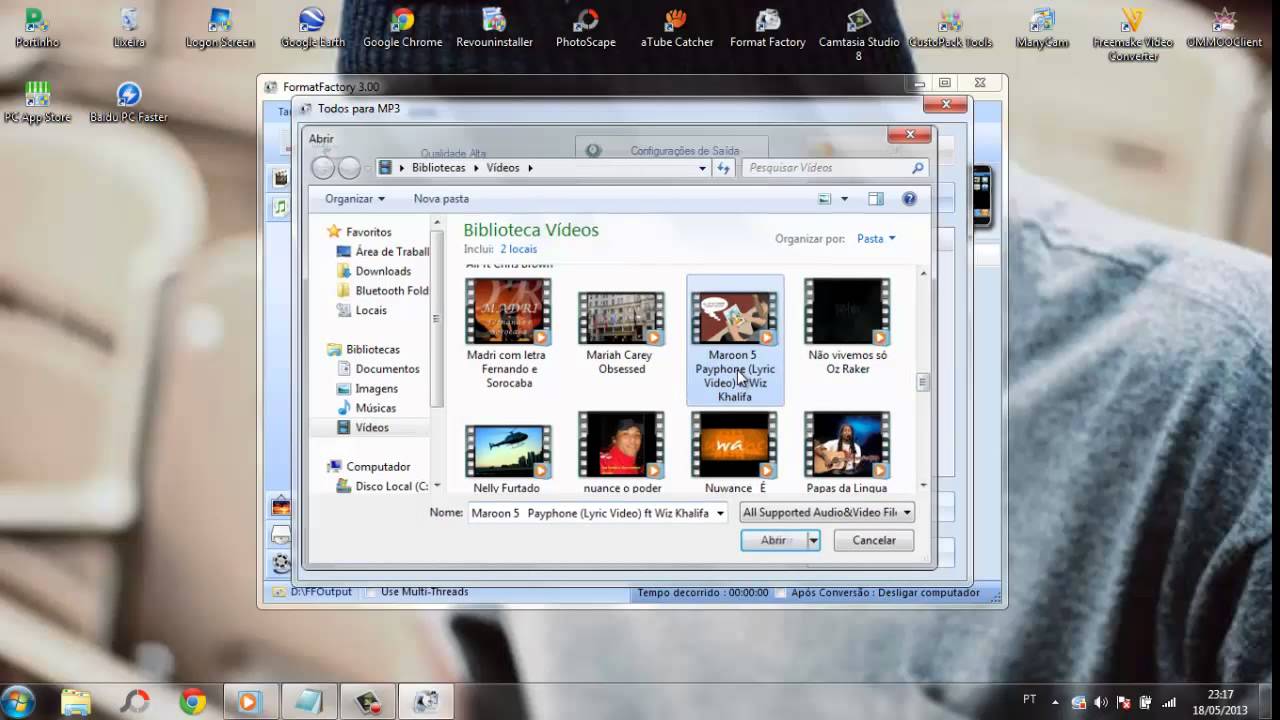Select the Não vivemos só Oz Raker video
Screen dimensions: 1280x720
tap(847, 328)
